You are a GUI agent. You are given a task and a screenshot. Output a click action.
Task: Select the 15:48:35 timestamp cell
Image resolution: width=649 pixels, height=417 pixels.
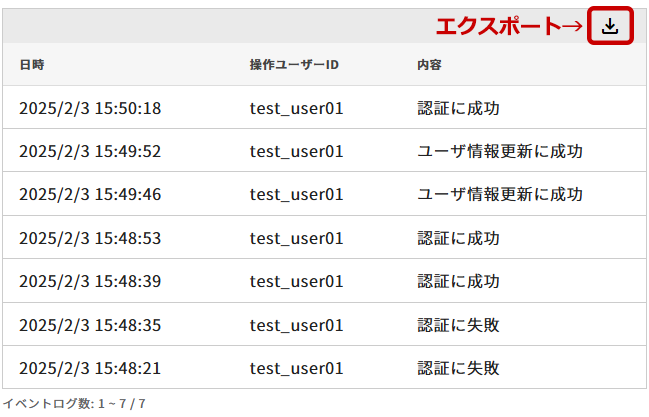(x=90, y=324)
